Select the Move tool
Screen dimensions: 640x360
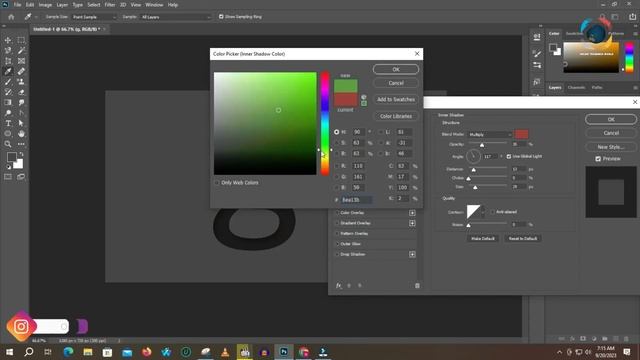click(8, 40)
